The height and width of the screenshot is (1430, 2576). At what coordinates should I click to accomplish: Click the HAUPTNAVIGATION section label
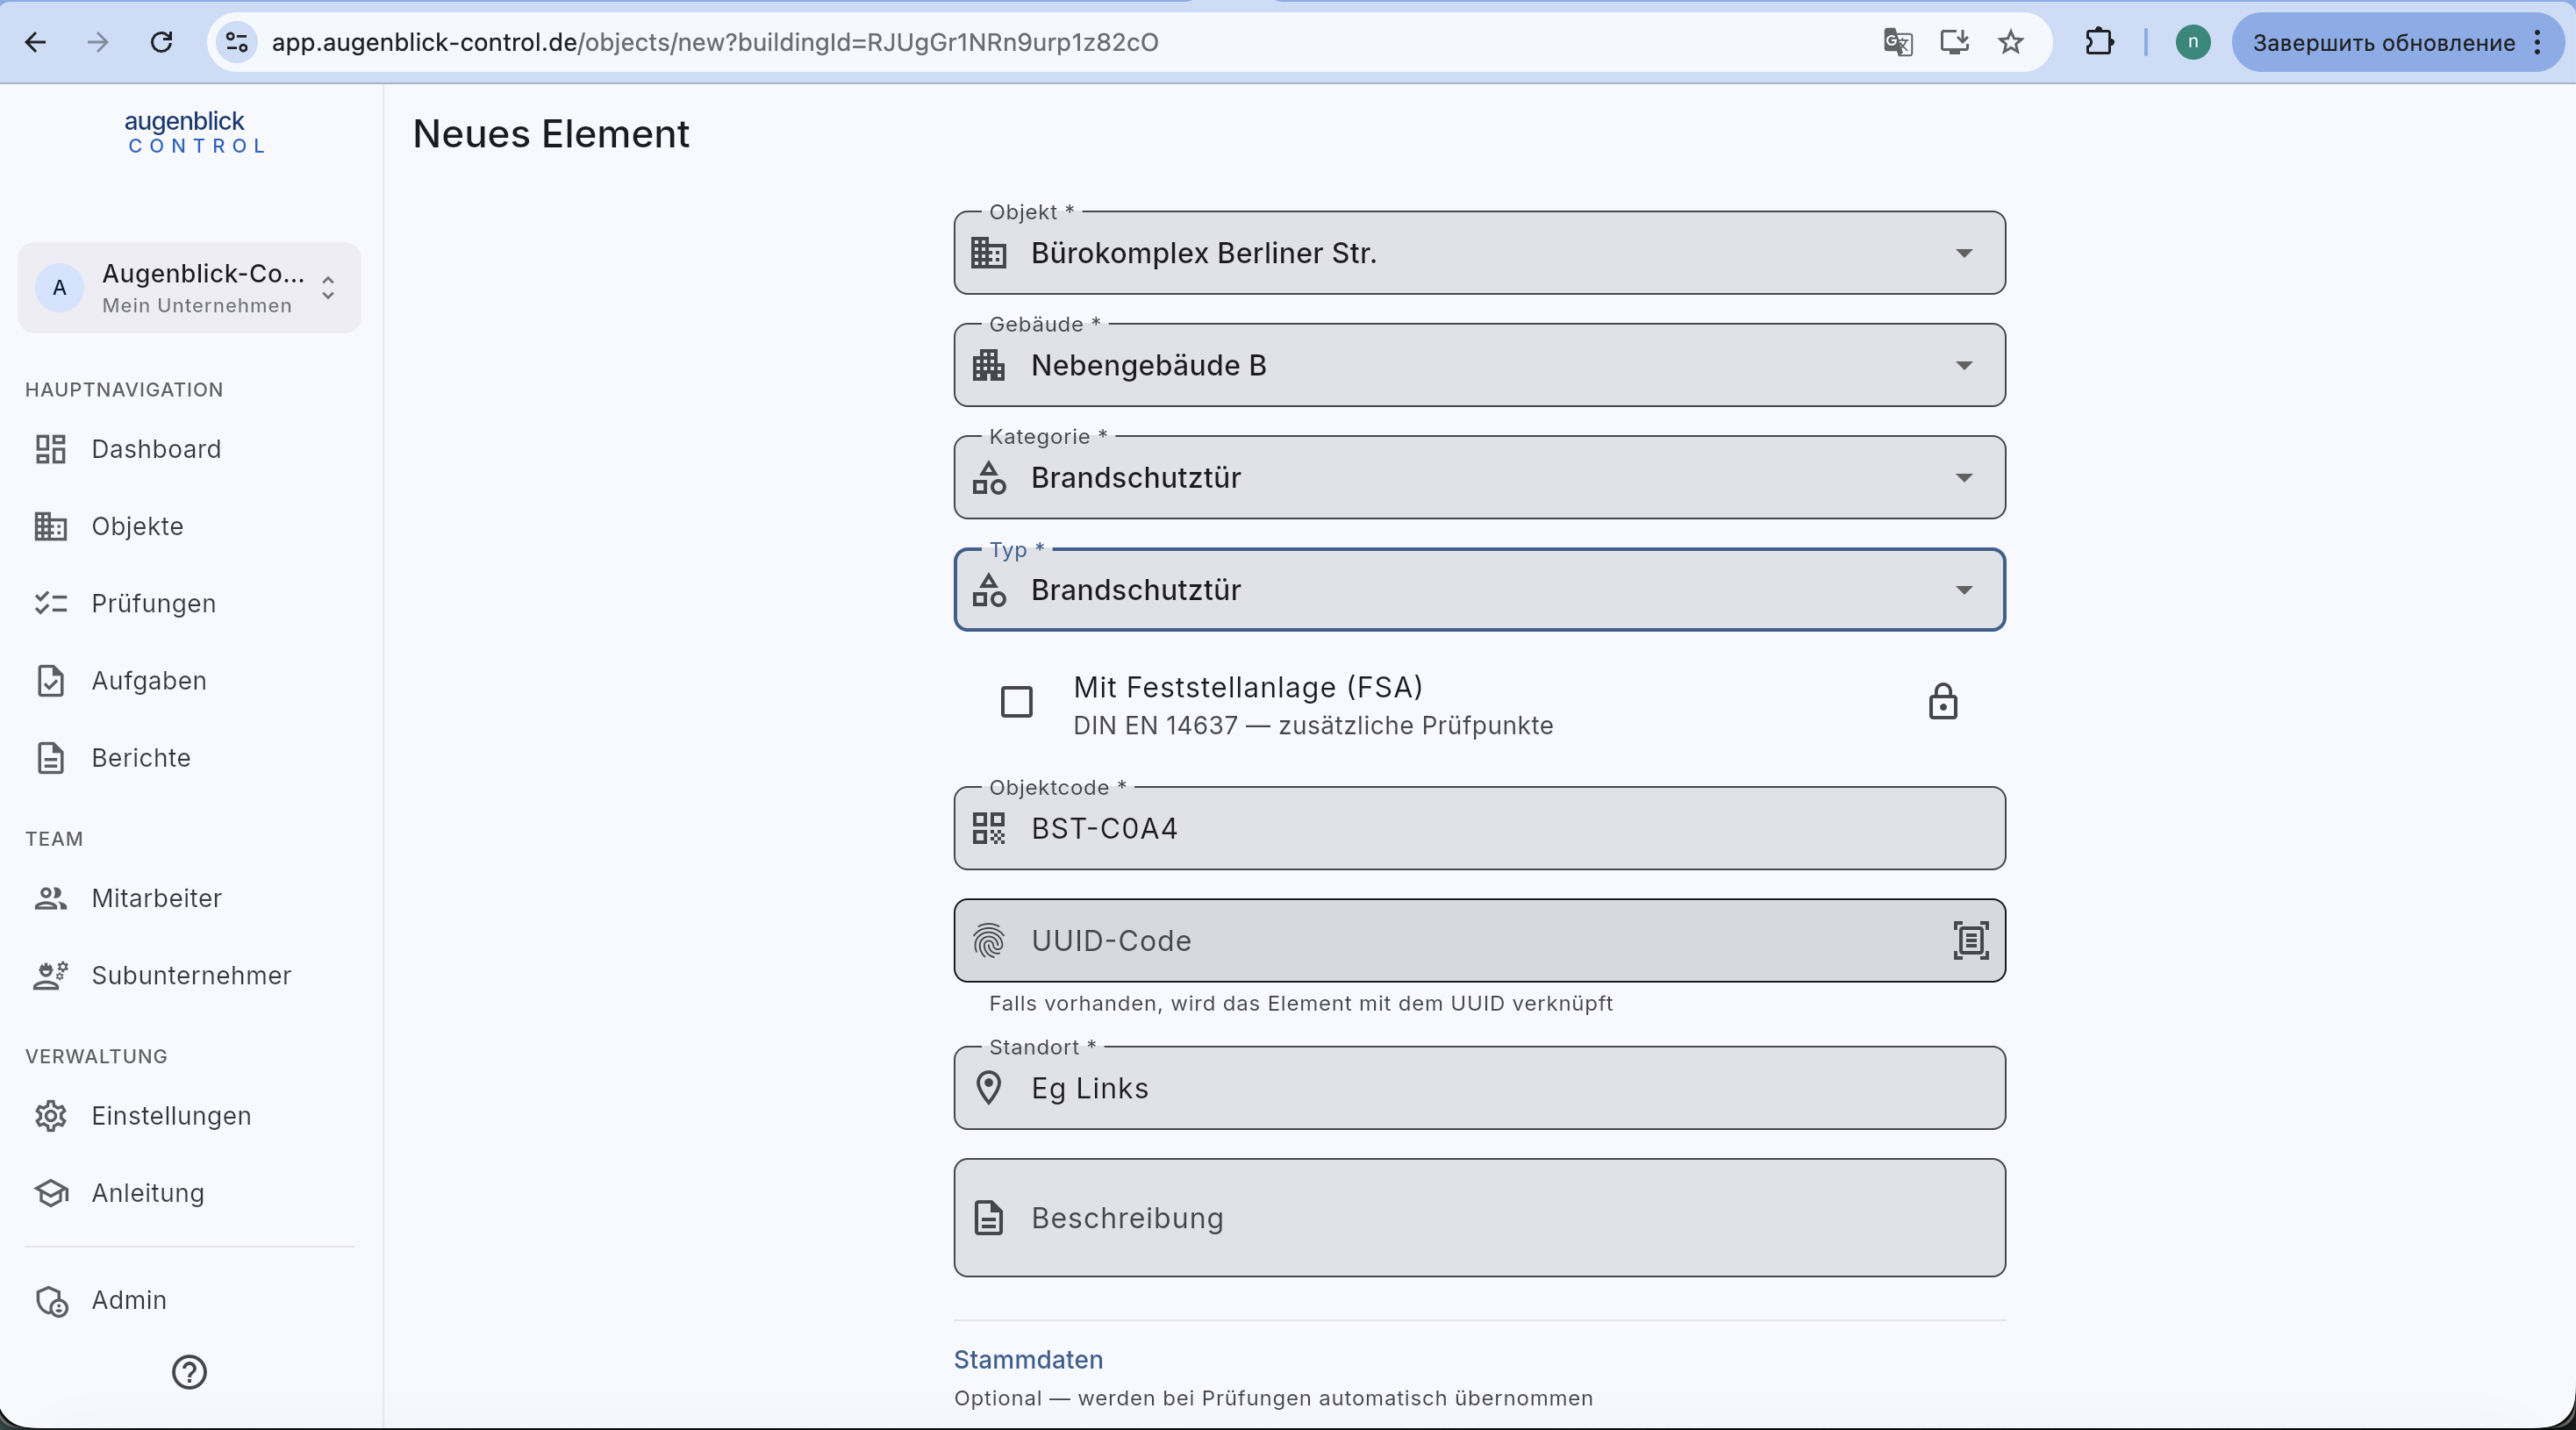tap(124, 389)
